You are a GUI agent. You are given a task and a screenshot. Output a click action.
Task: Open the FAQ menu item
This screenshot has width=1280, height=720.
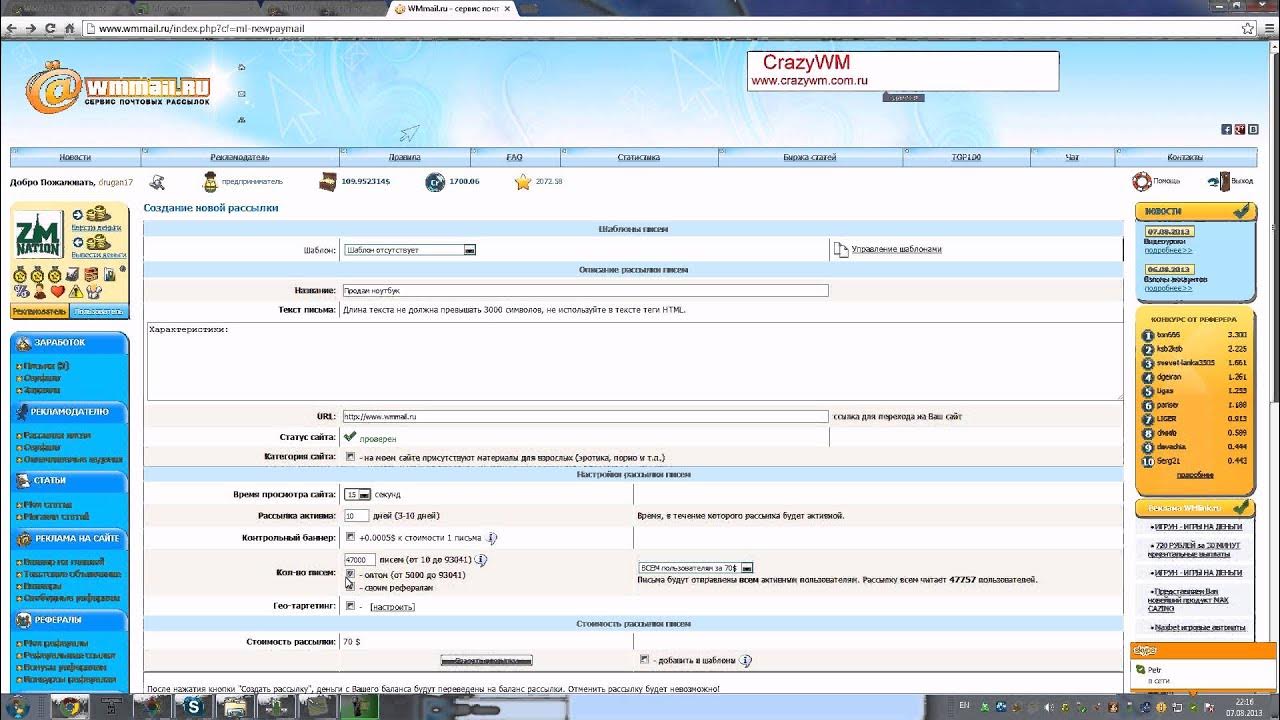pos(514,157)
